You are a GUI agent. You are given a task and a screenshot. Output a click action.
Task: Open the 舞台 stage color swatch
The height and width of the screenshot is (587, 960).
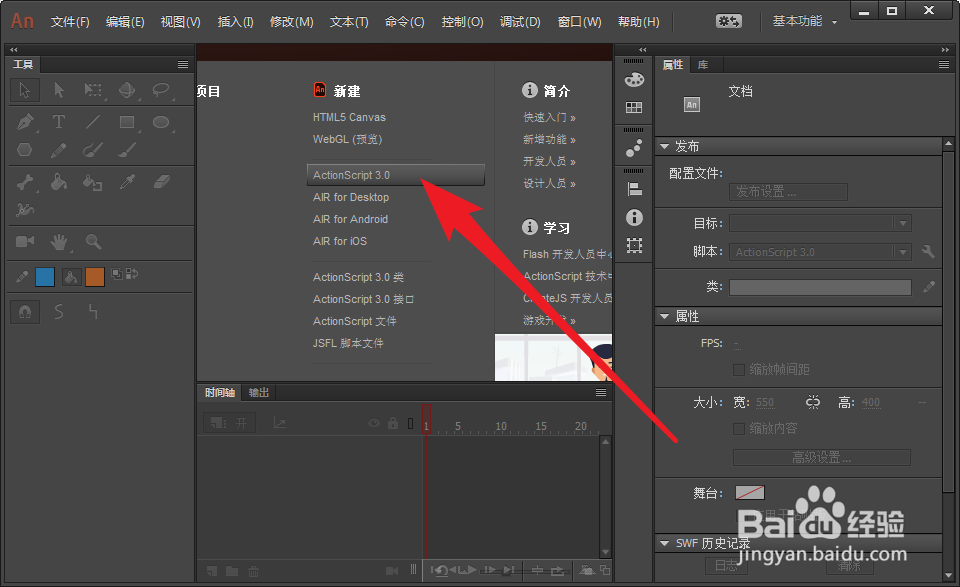(x=749, y=493)
